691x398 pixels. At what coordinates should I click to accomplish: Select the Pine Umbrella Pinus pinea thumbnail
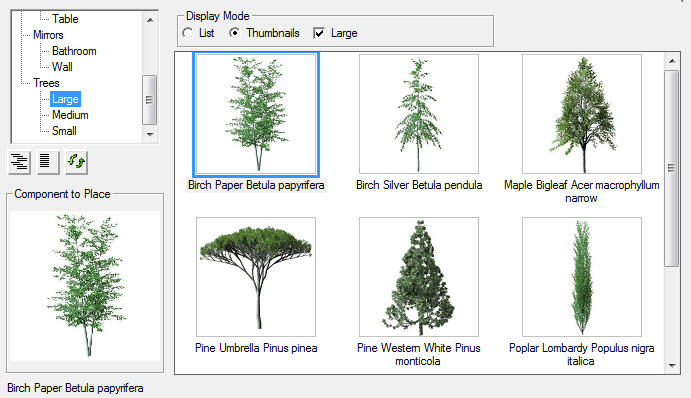click(256, 277)
